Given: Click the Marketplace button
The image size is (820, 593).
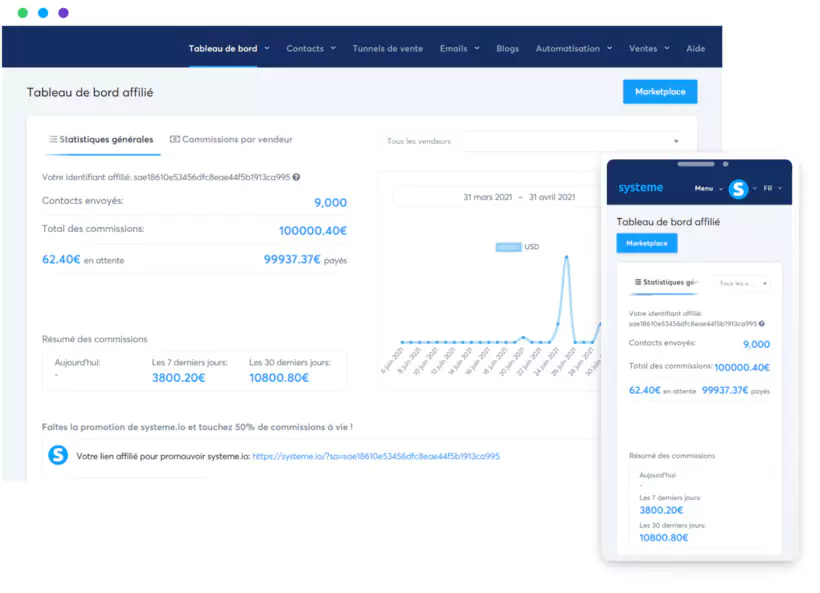Looking at the screenshot, I should pos(659,91).
